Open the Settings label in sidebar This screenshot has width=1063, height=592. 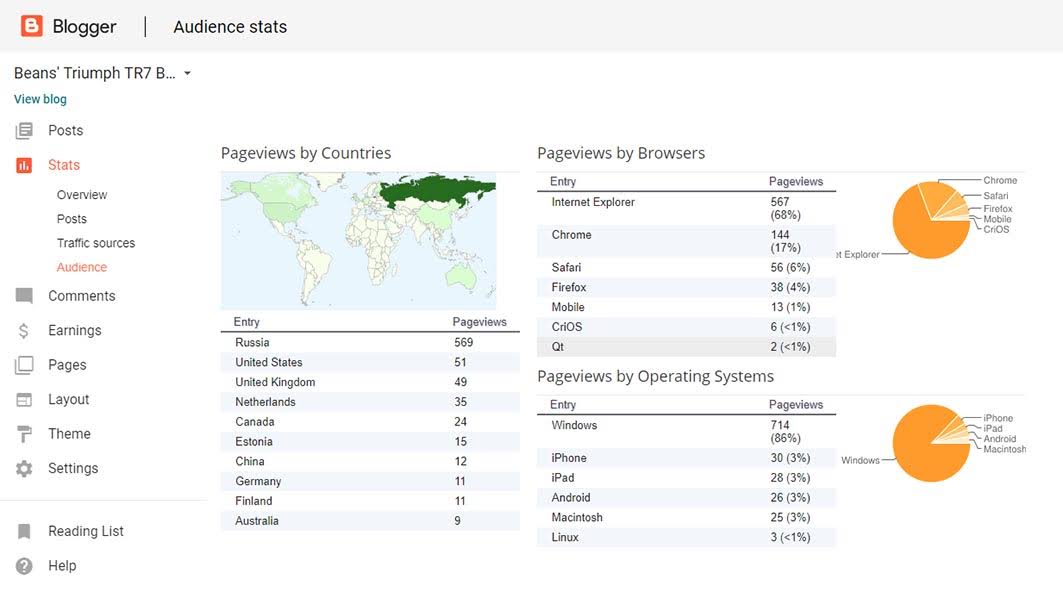pyautogui.click(x=73, y=469)
